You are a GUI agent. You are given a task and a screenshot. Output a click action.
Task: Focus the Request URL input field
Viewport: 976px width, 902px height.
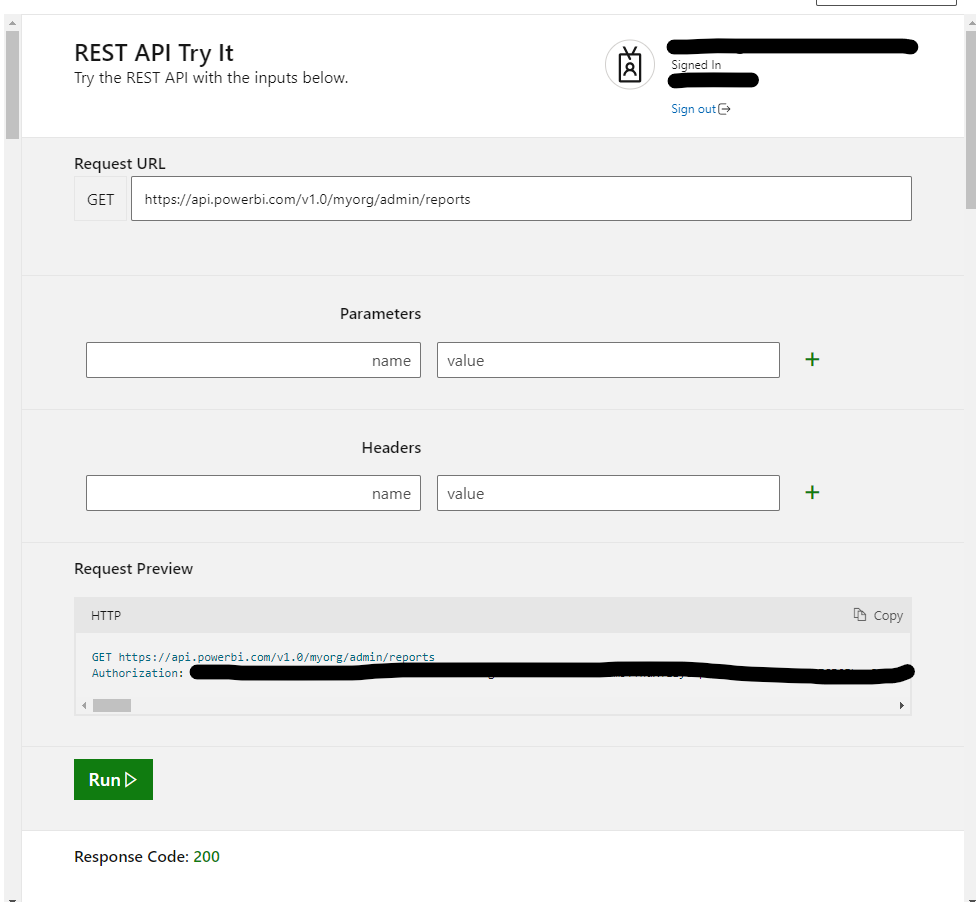[521, 199]
